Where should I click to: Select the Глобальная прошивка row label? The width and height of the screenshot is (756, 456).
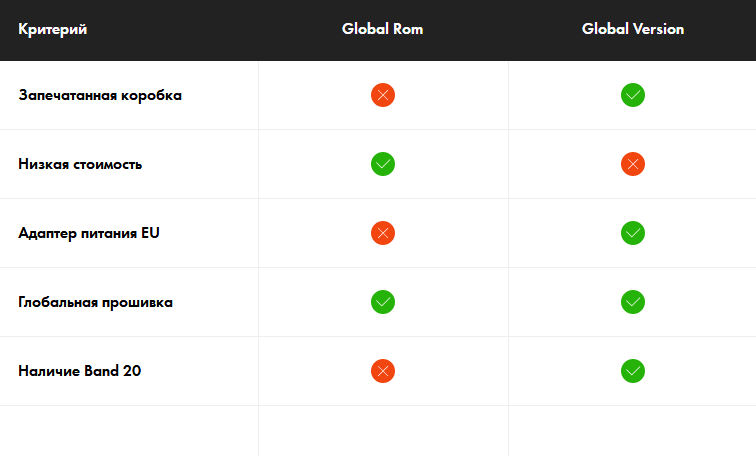(95, 302)
